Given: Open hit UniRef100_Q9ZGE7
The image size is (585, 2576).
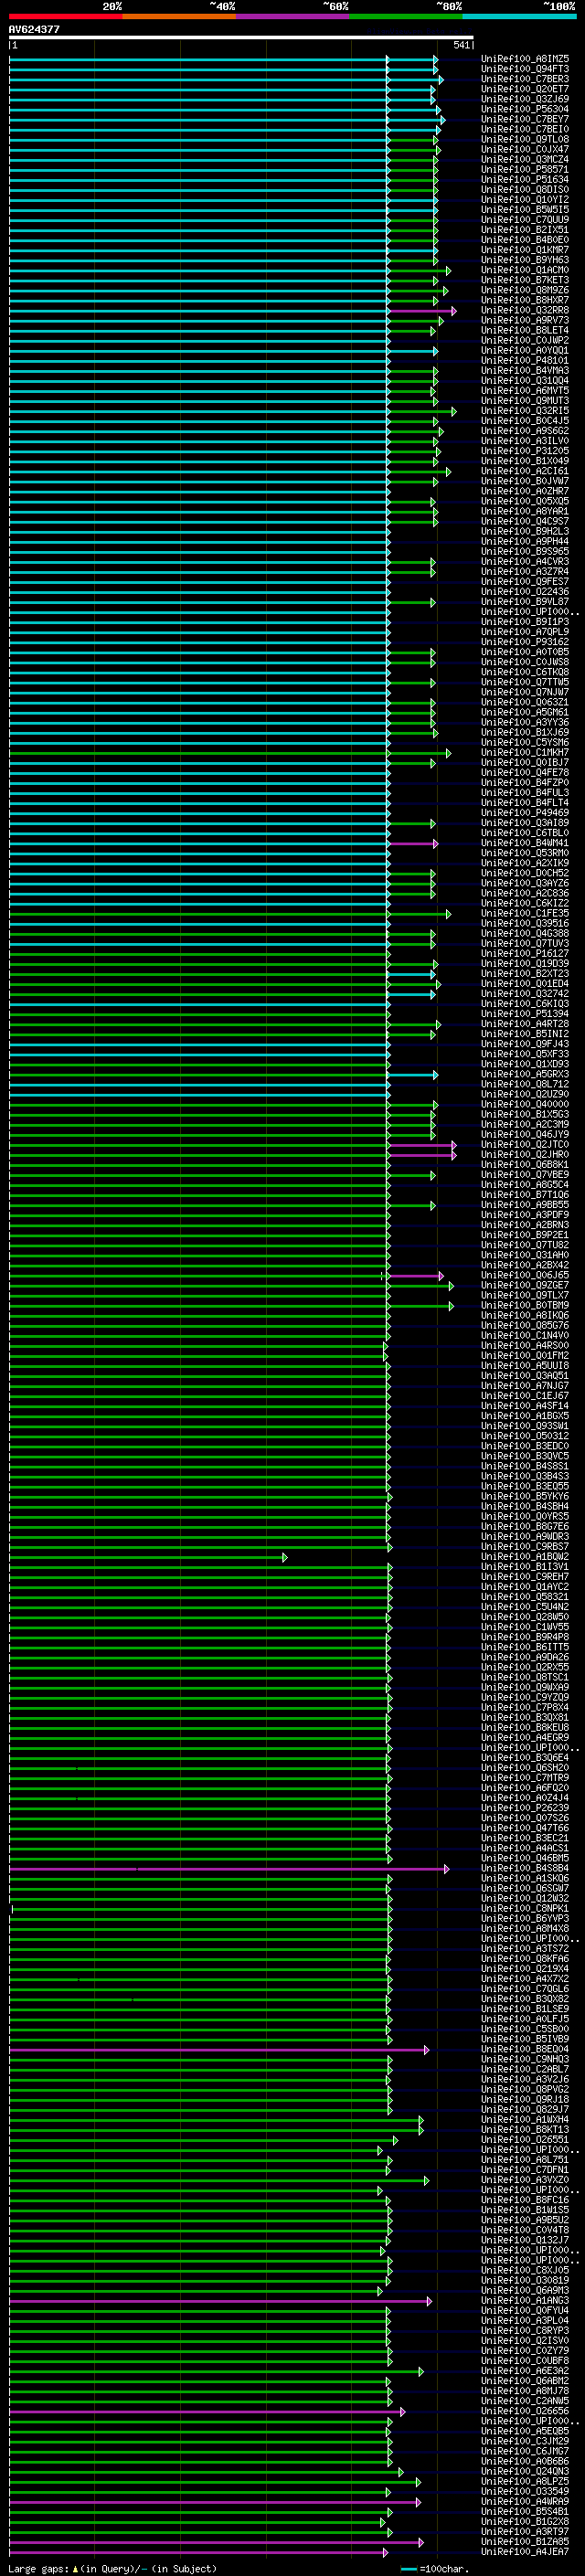Looking at the screenshot, I should (x=525, y=1285).
